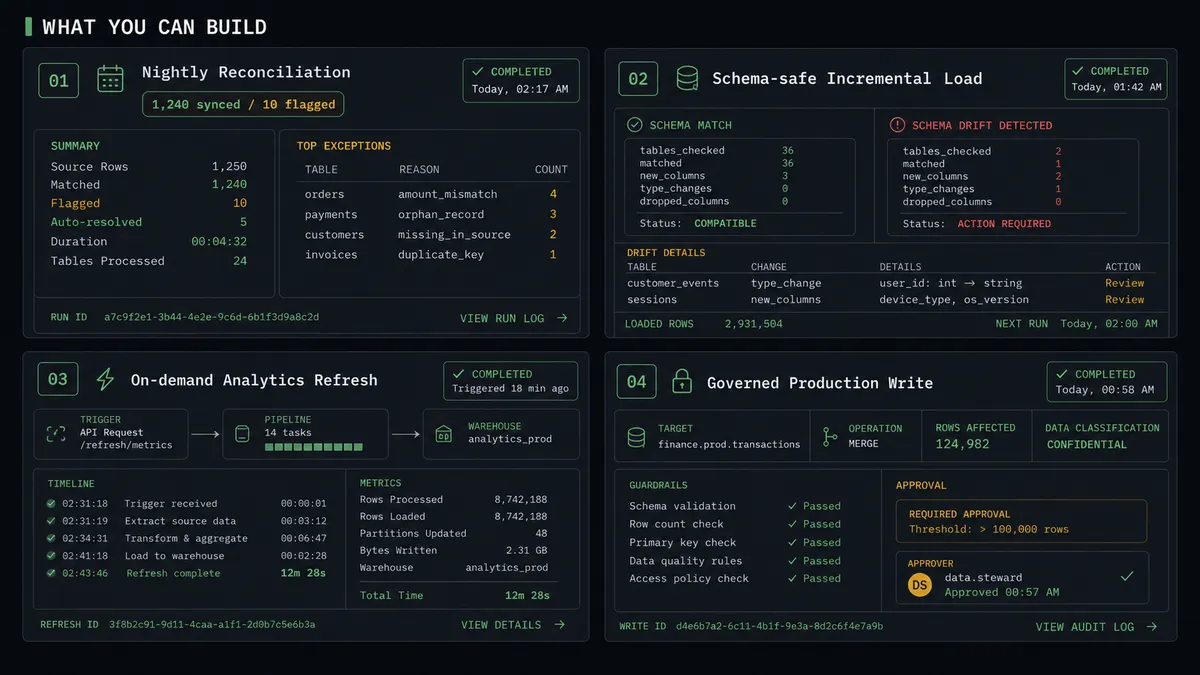Click the 1,240 synced / 10 flagged pill

pos(243,104)
